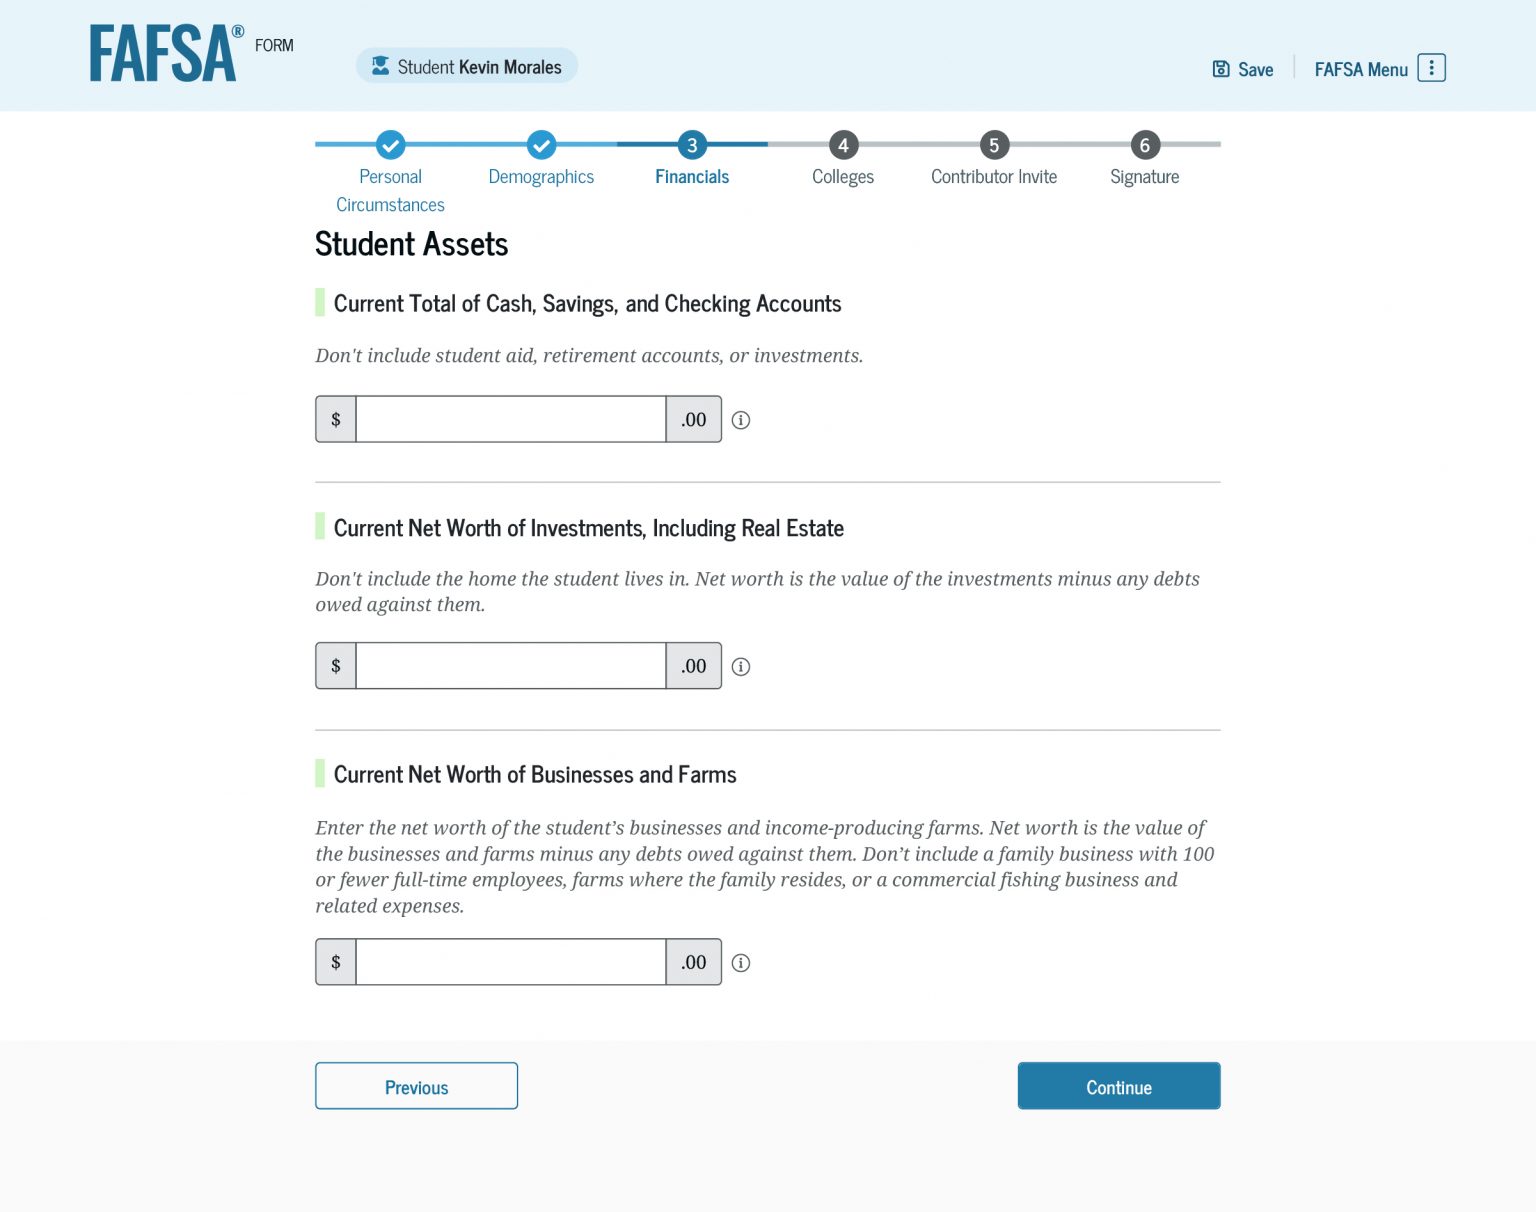Click the Previous button
1536x1212 pixels.
pos(416,1086)
